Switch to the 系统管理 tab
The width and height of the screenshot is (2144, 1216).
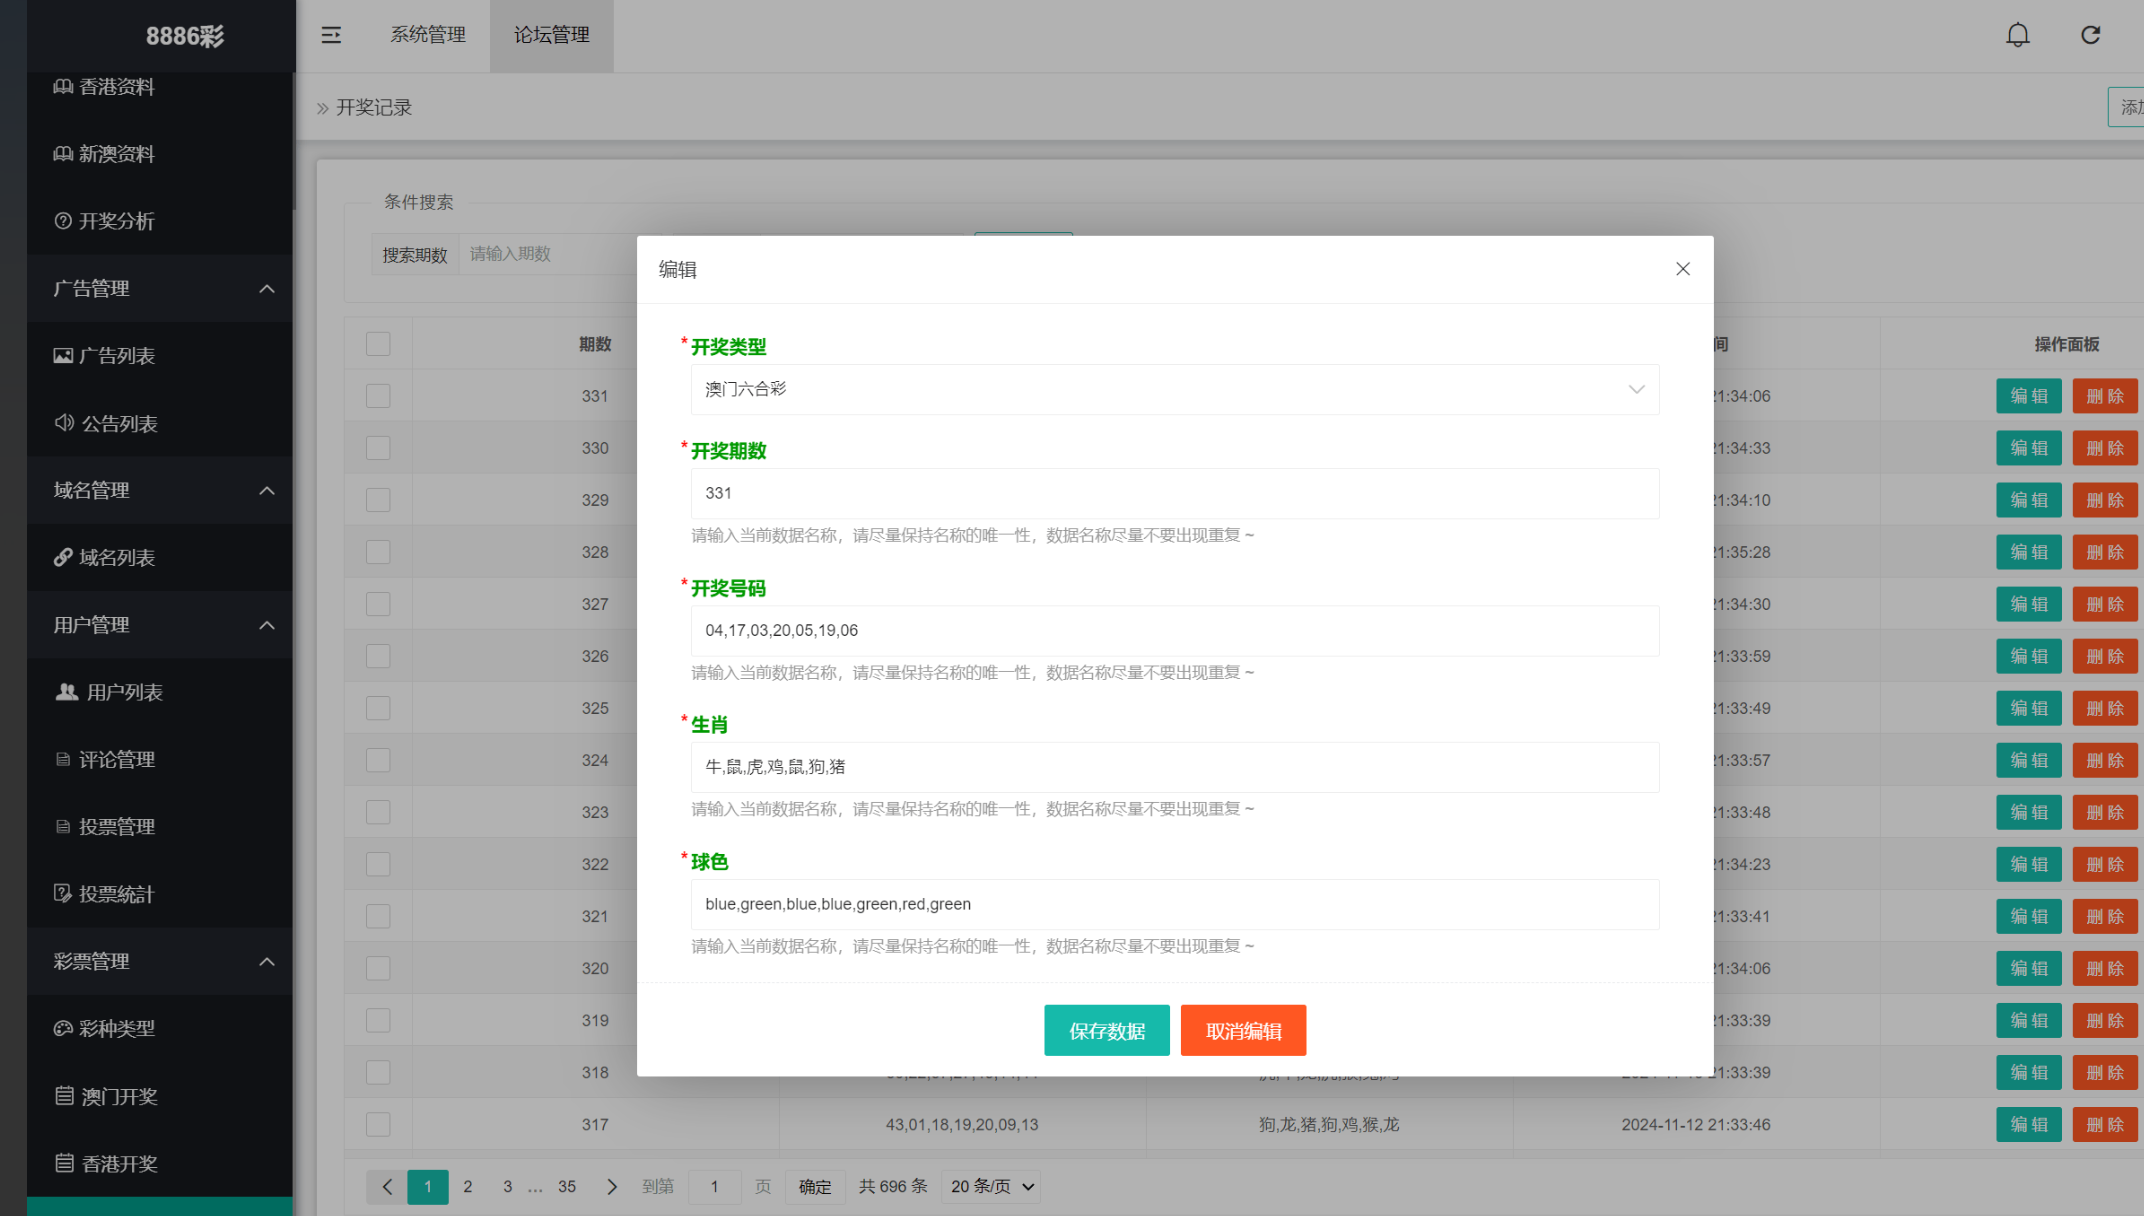coord(428,35)
